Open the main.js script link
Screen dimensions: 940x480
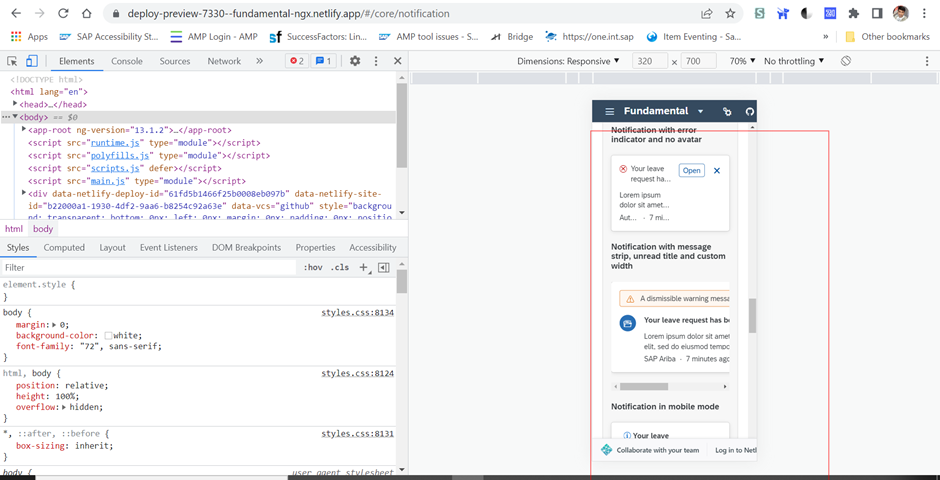[x=108, y=180]
